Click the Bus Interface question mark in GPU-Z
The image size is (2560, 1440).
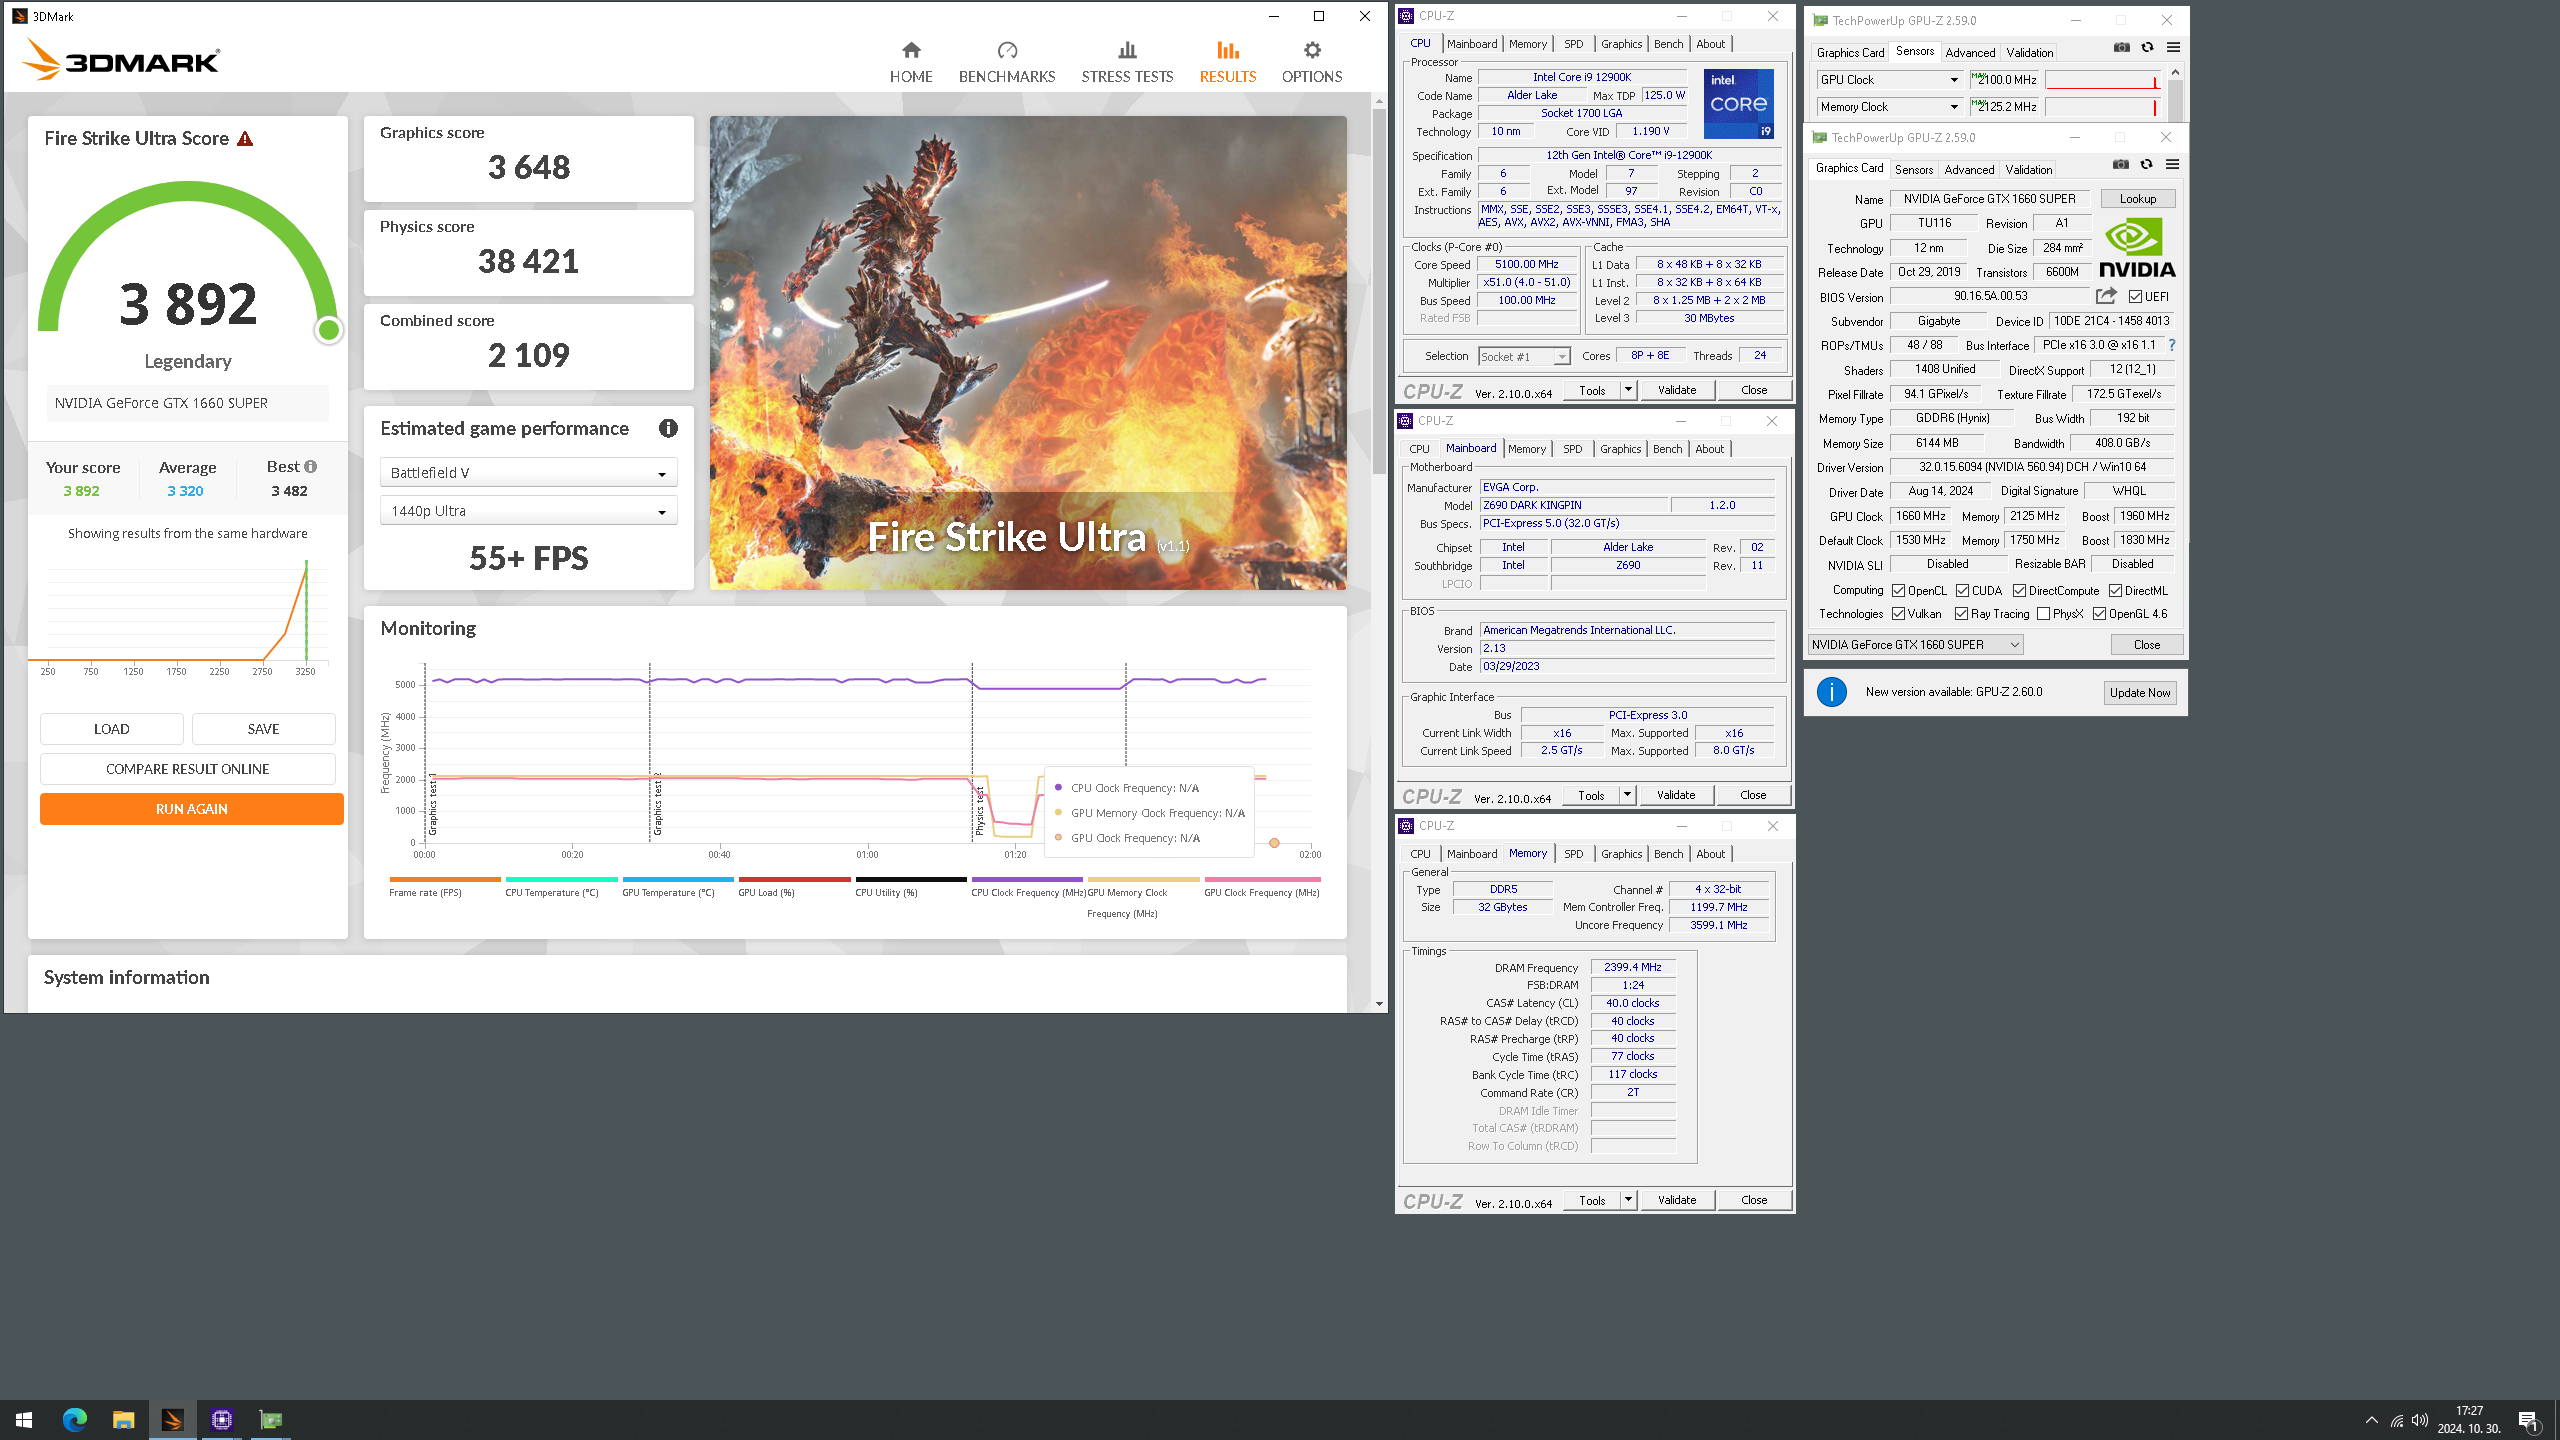click(2172, 345)
